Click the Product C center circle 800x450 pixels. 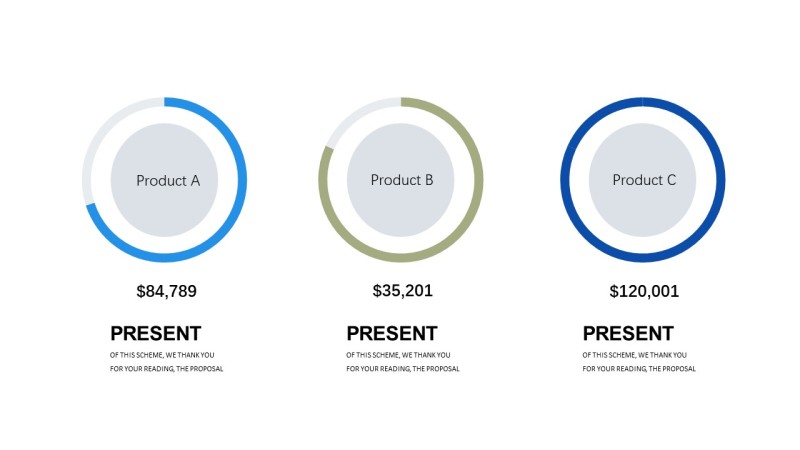point(643,180)
